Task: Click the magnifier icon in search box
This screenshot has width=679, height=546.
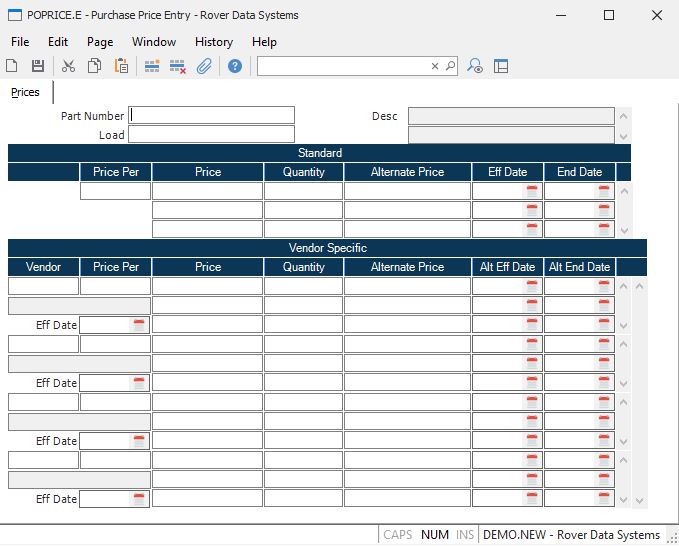Action: click(450, 66)
